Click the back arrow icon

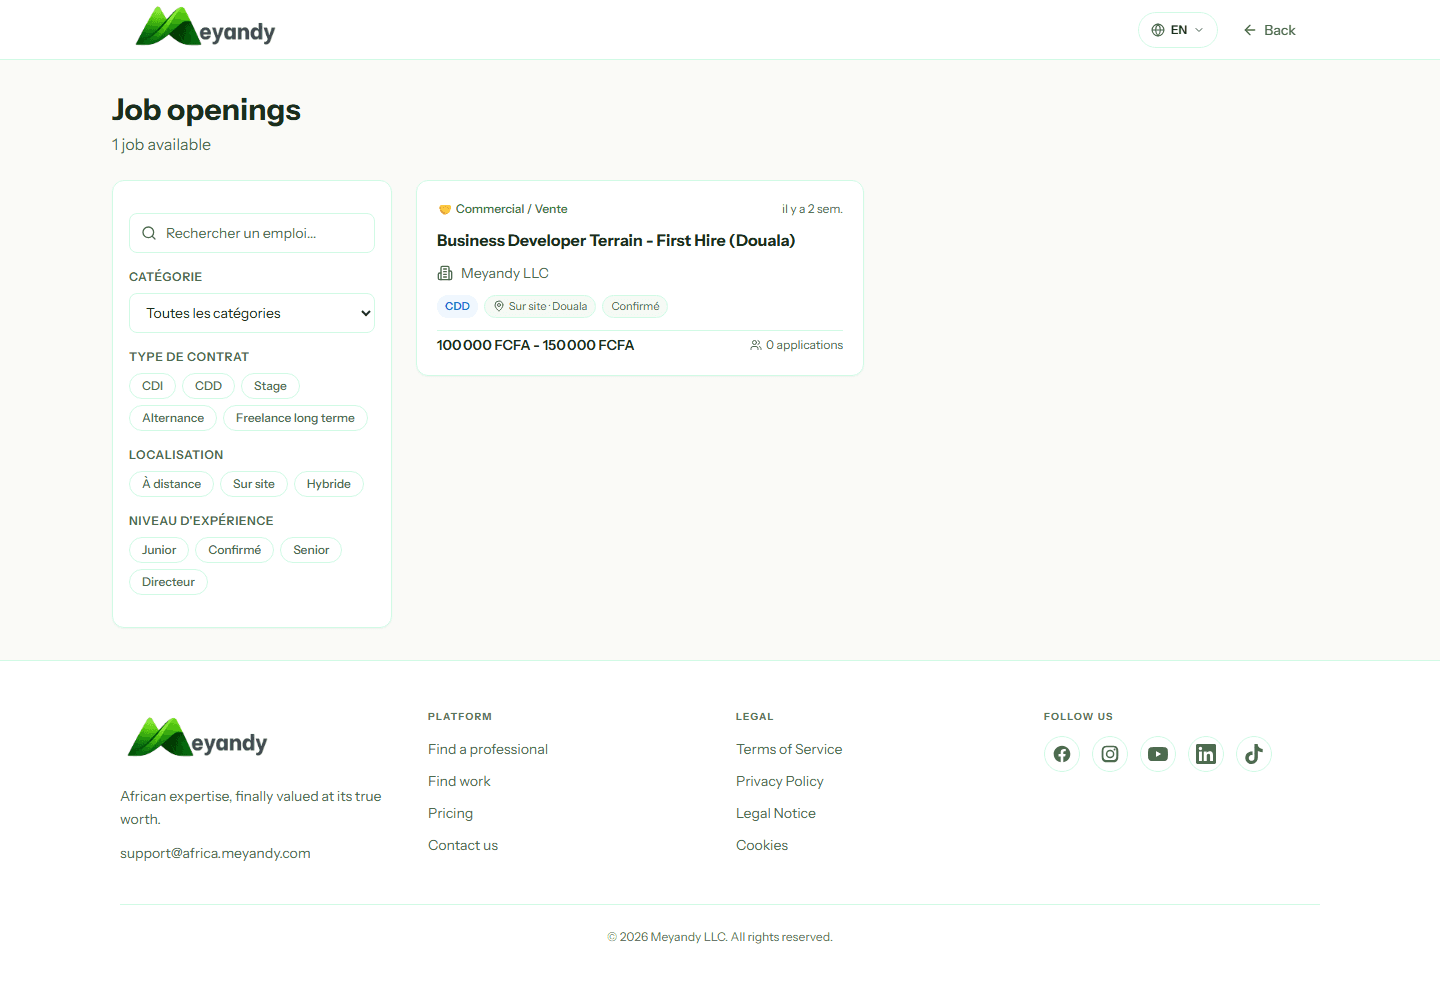tap(1250, 30)
